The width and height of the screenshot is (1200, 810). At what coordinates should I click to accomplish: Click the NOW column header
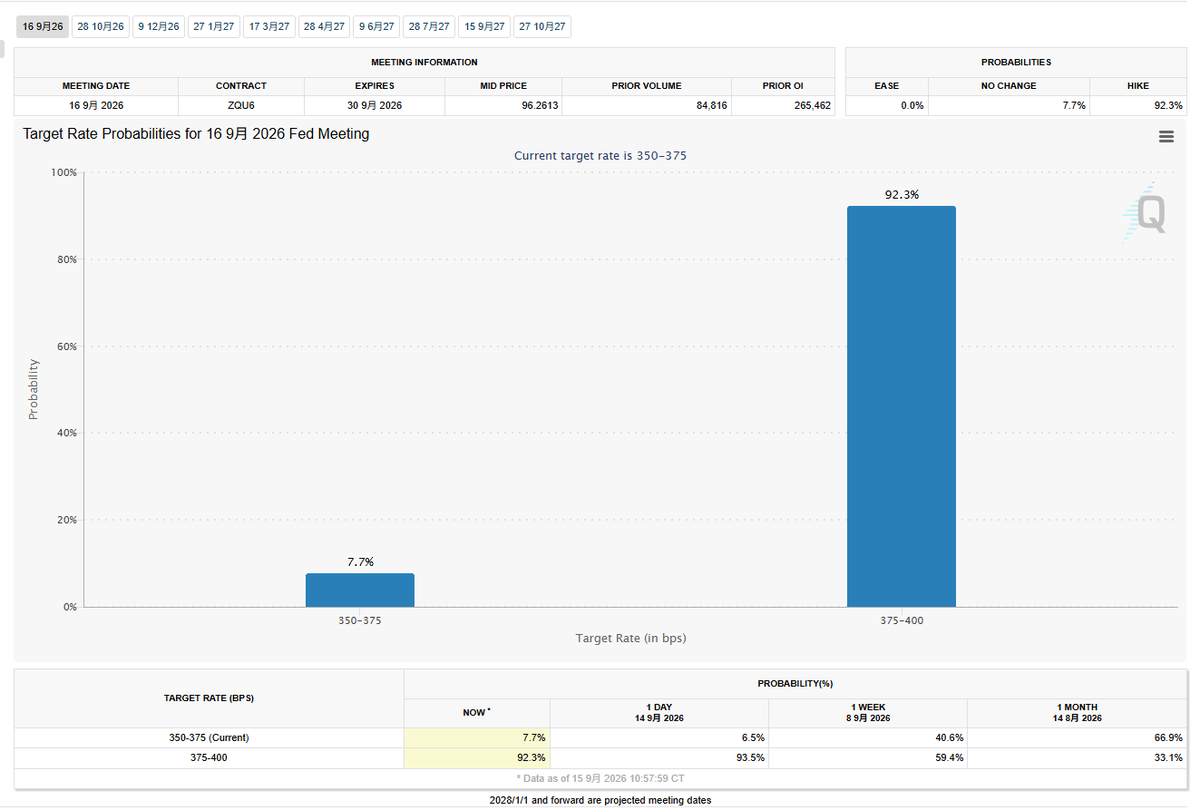476,713
